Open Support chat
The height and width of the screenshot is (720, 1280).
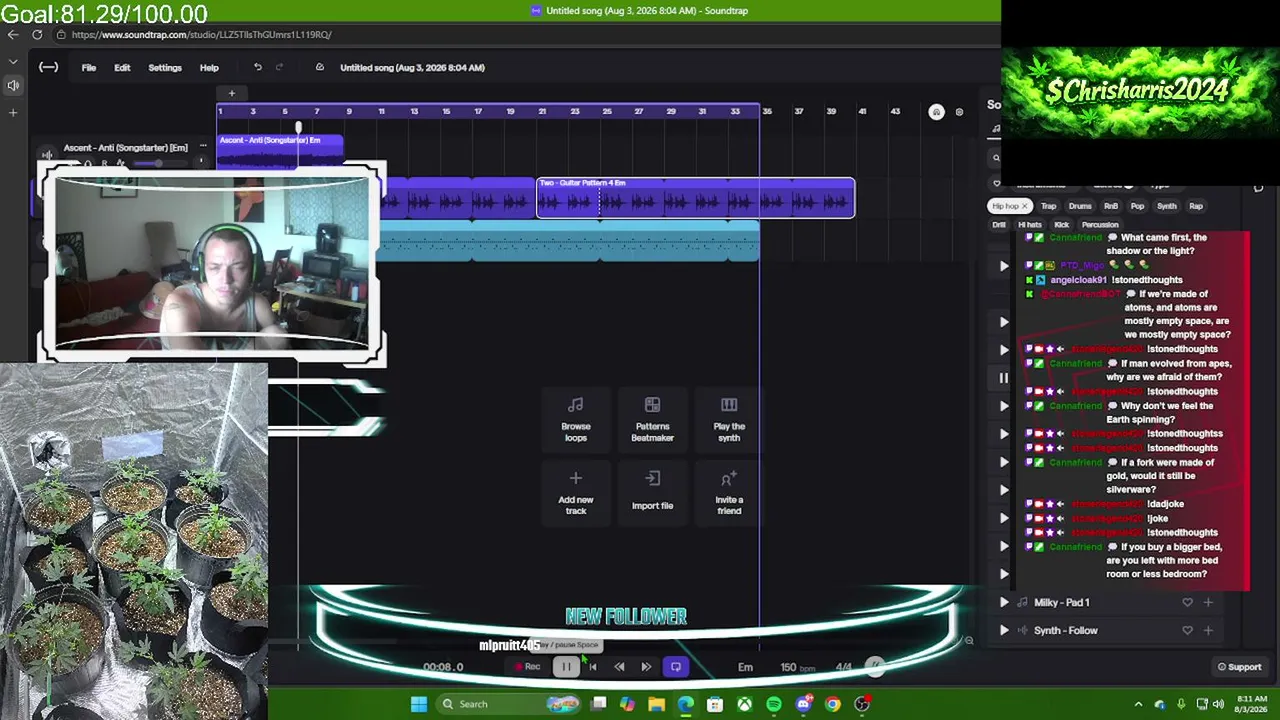click(1239, 667)
